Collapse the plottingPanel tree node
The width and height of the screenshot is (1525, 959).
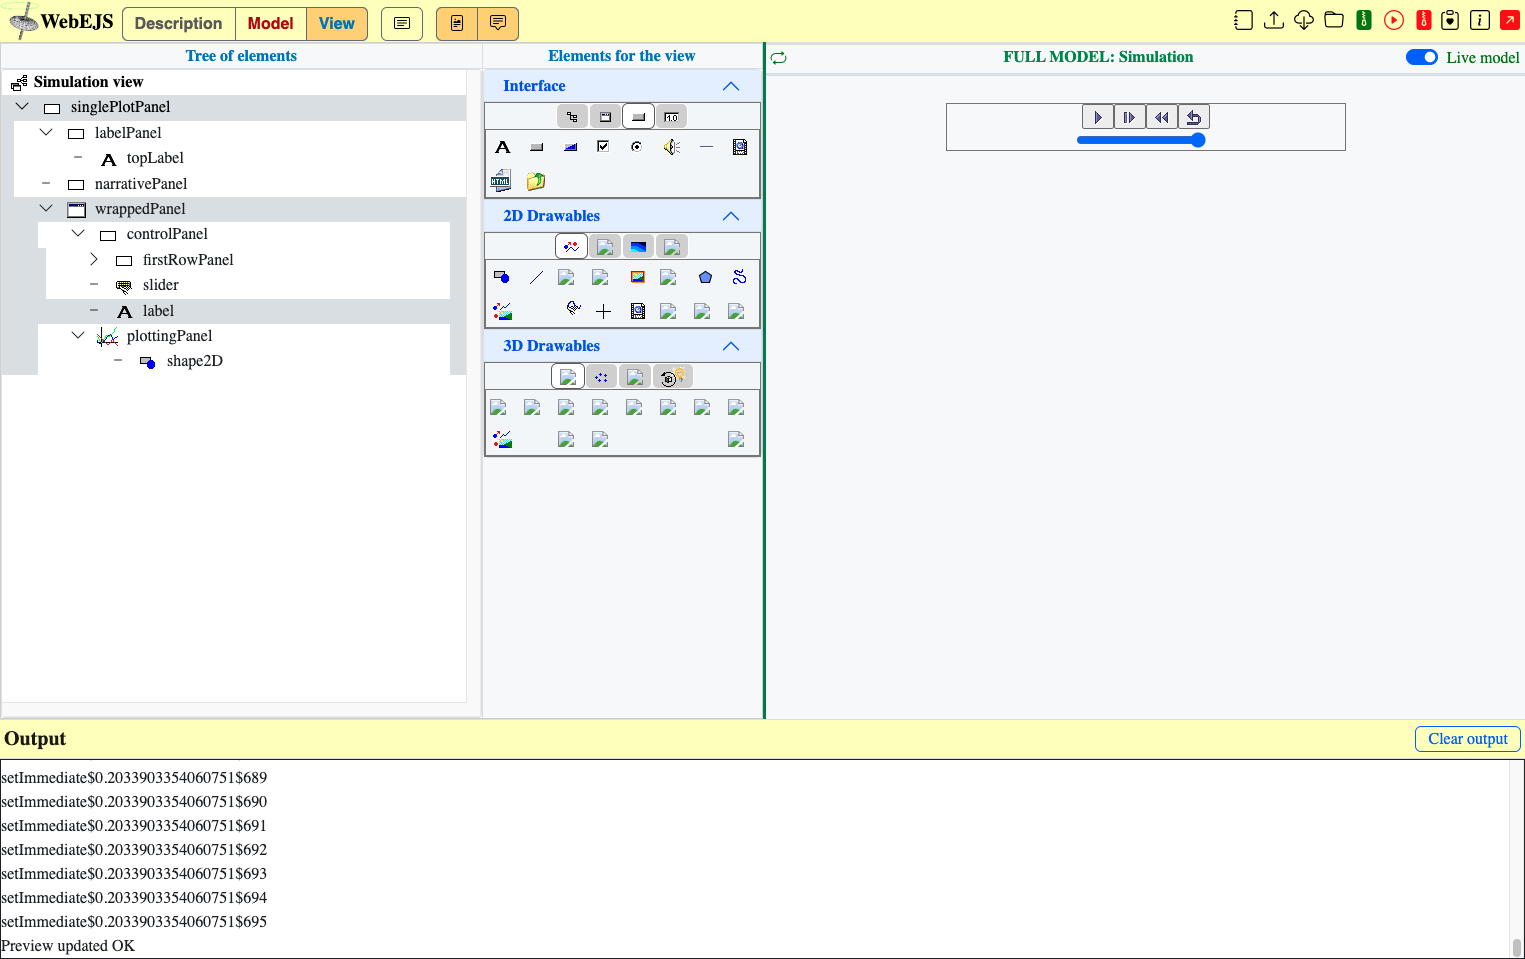tap(78, 335)
